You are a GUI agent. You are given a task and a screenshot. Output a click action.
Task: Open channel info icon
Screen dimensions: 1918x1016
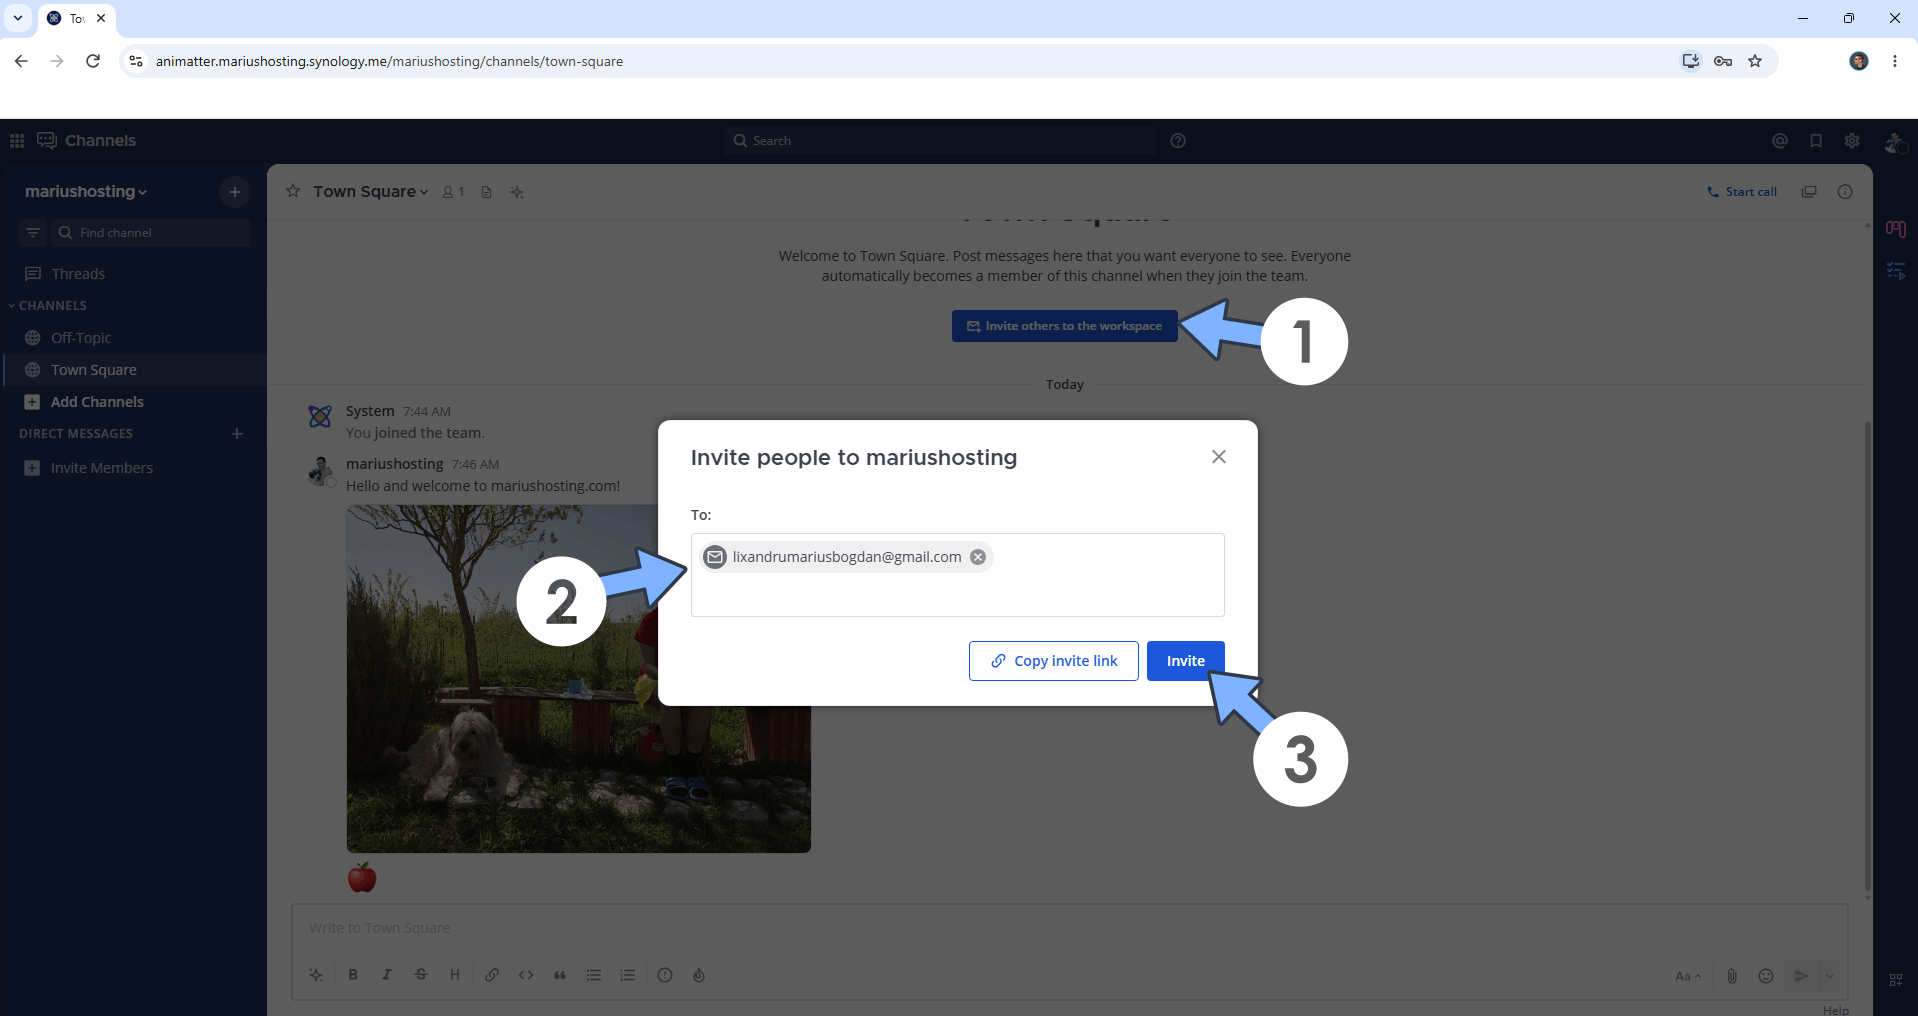[1845, 192]
